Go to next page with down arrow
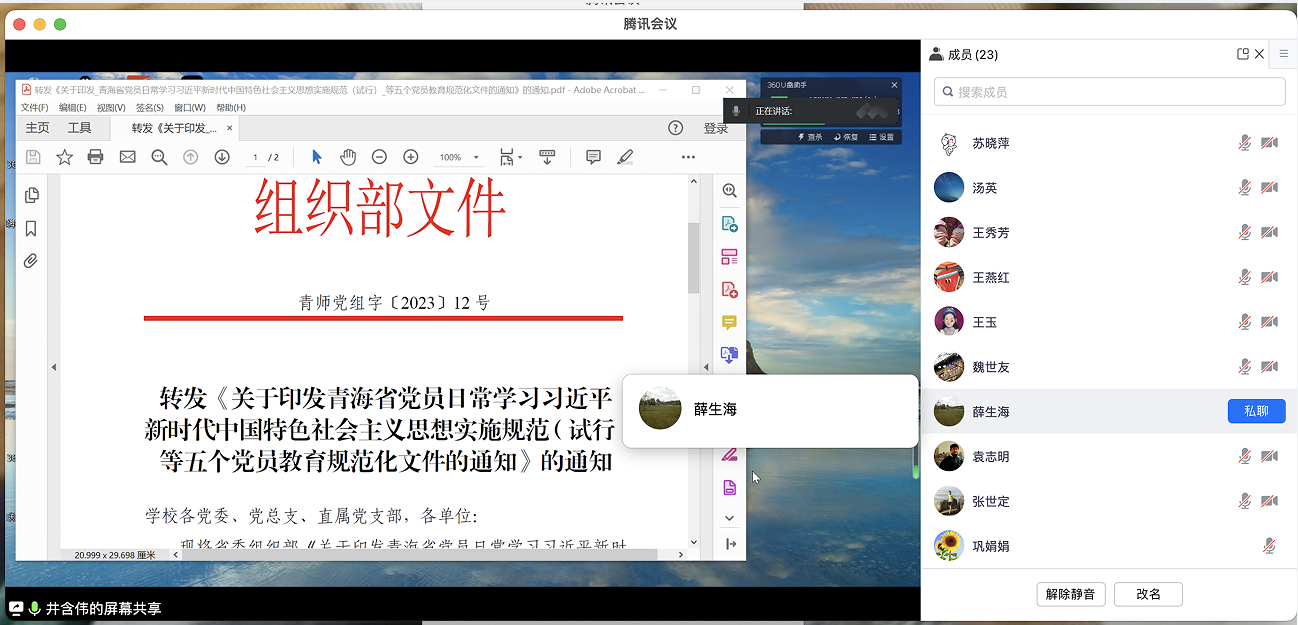Screen dimensions: 1298x625 [x=222, y=157]
